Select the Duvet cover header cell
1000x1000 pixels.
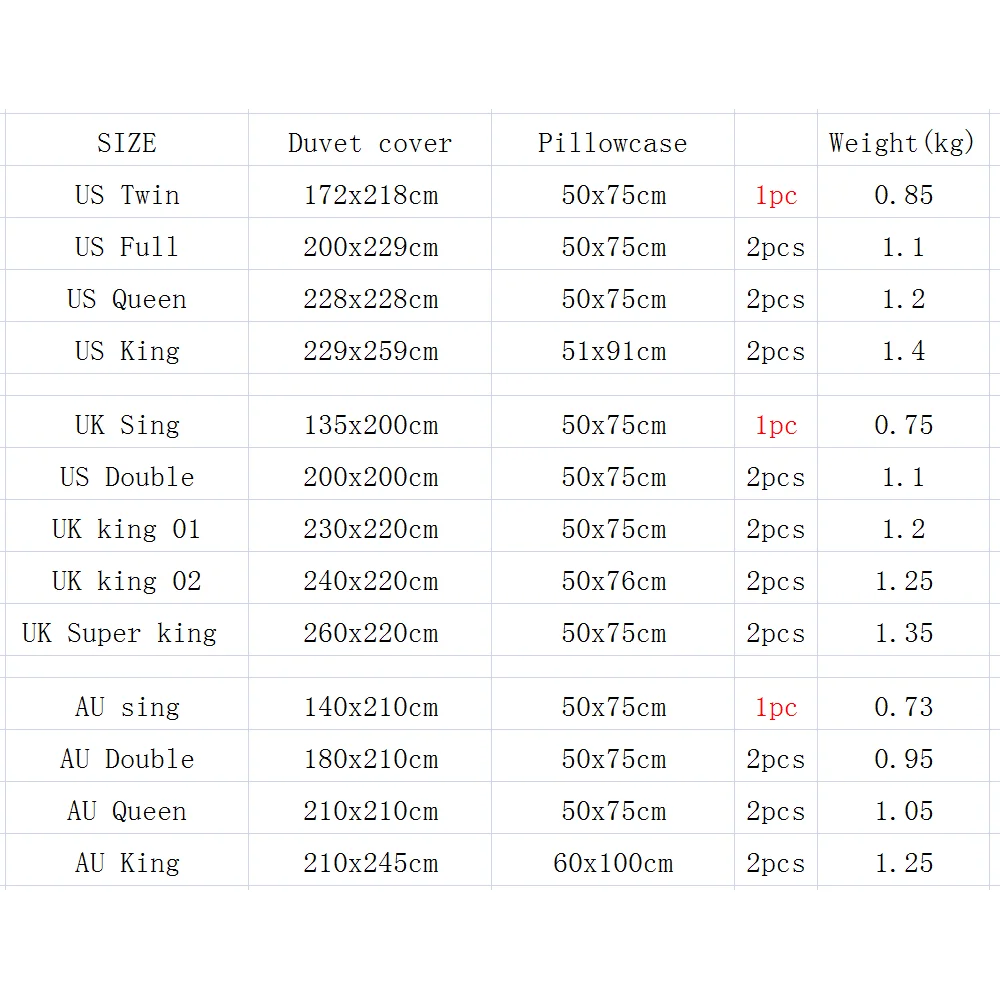pos(370,143)
